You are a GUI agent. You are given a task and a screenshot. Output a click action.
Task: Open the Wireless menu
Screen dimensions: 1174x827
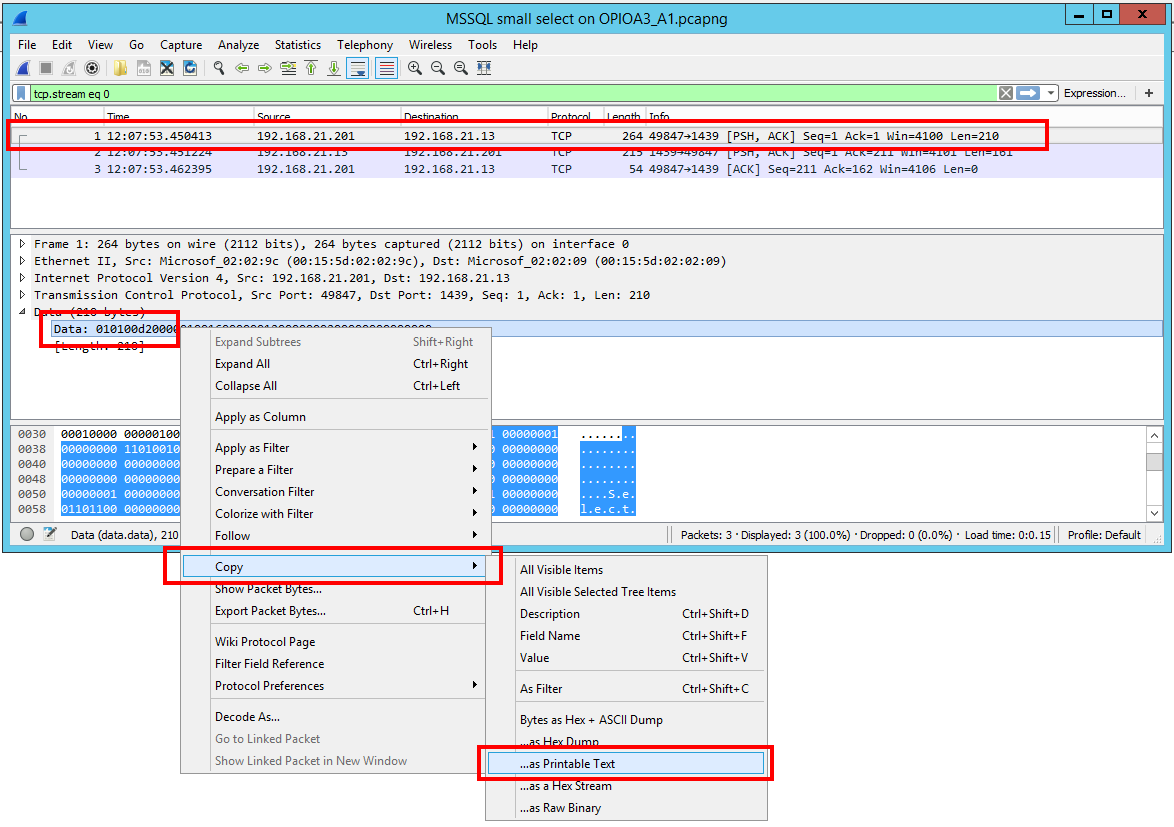tap(431, 45)
